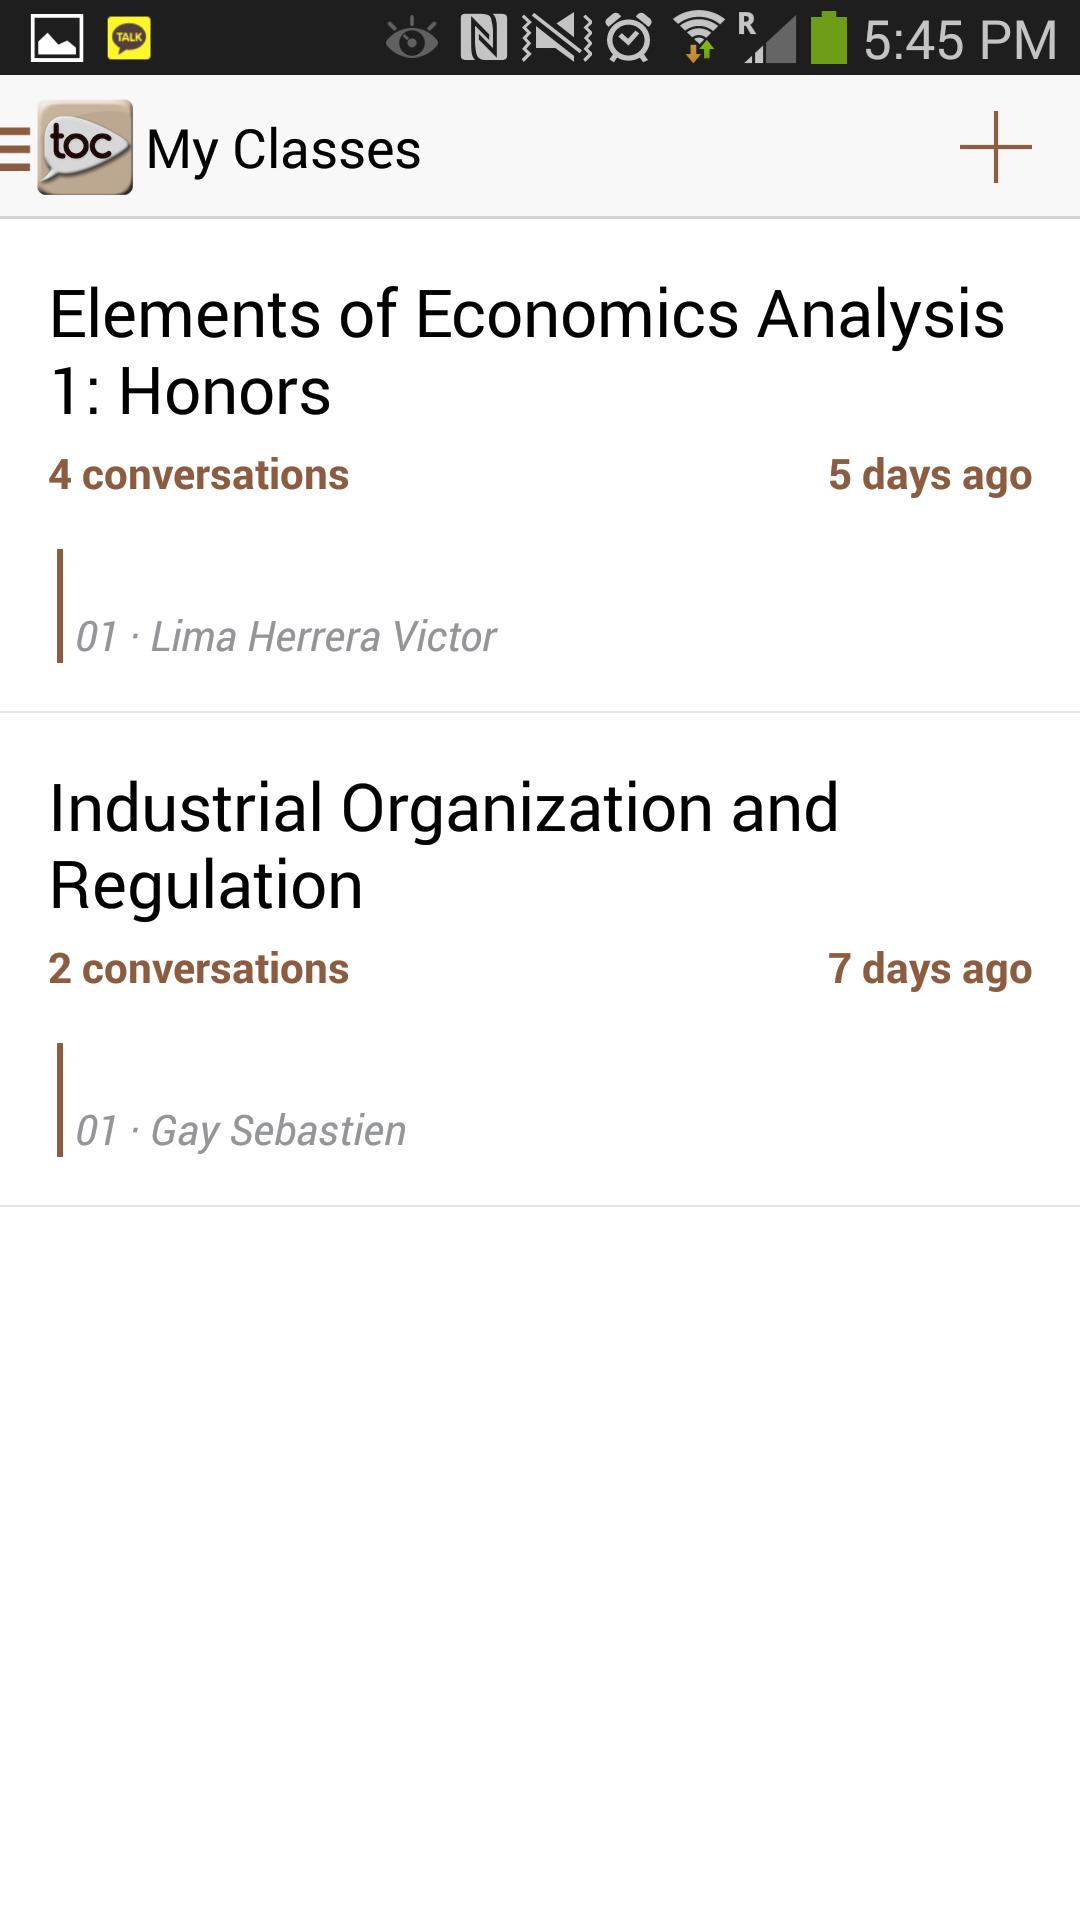The height and width of the screenshot is (1920, 1080).
Task: Tap the Gay Sebastien section
Action: (x=241, y=1131)
